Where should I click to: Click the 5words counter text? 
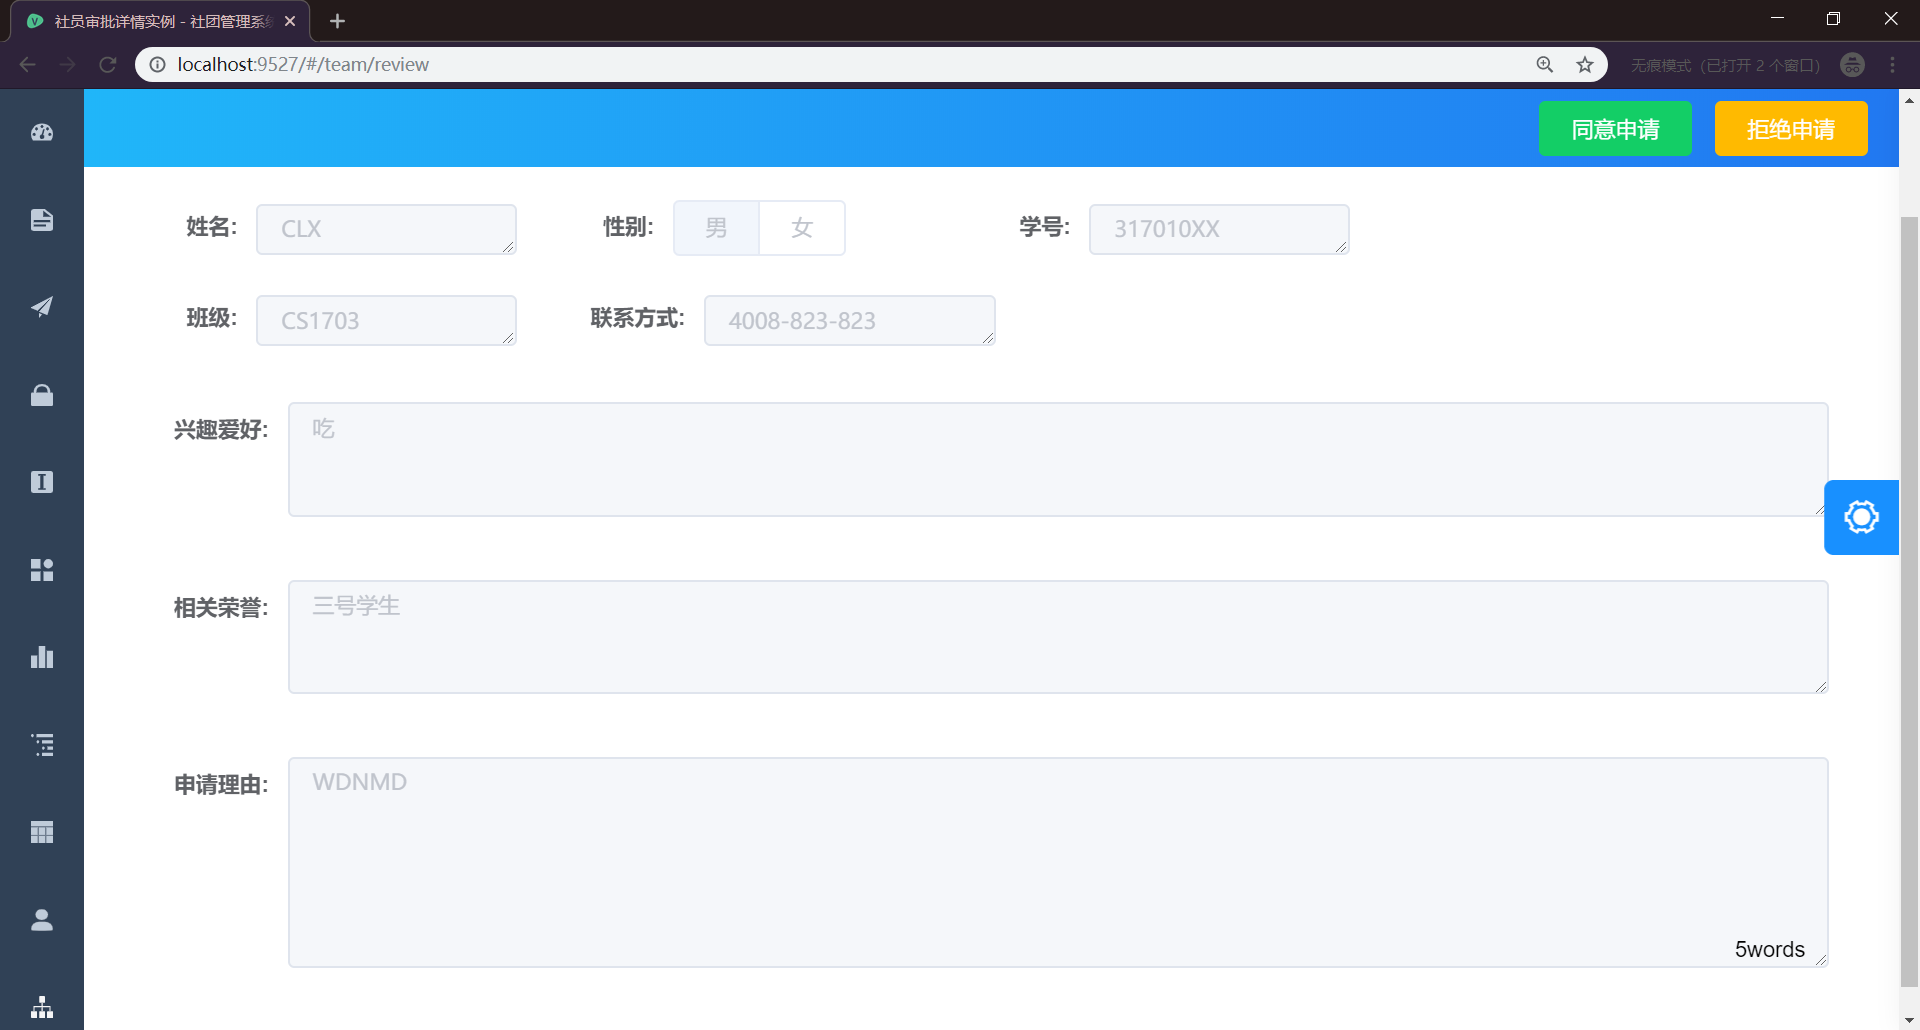(1769, 949)
